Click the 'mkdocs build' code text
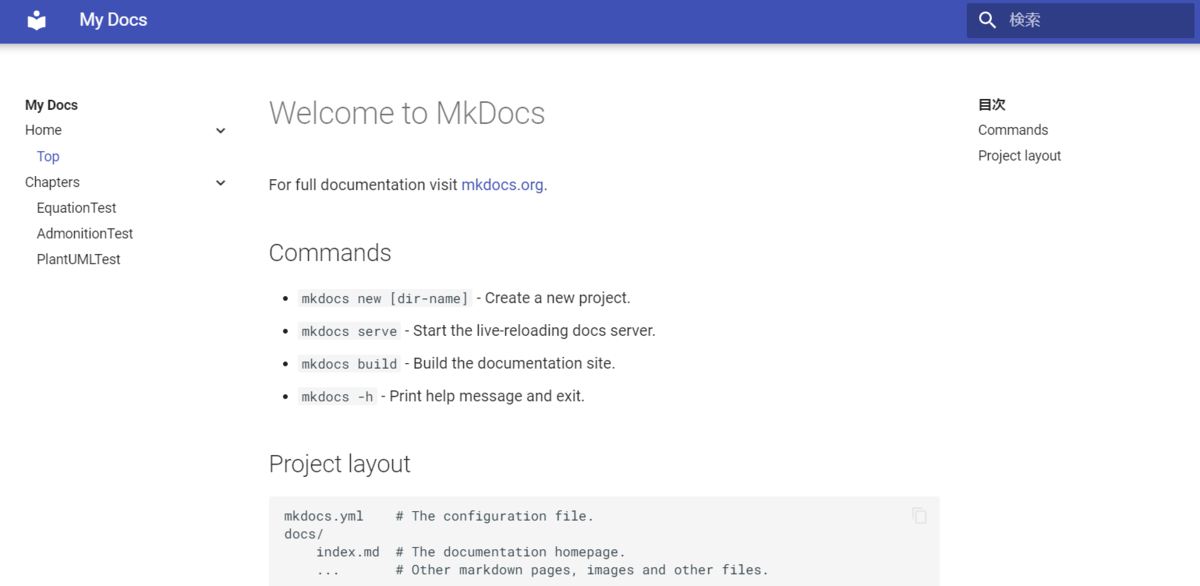Viewport: 1200px width, 586px height. click(349, 364)
